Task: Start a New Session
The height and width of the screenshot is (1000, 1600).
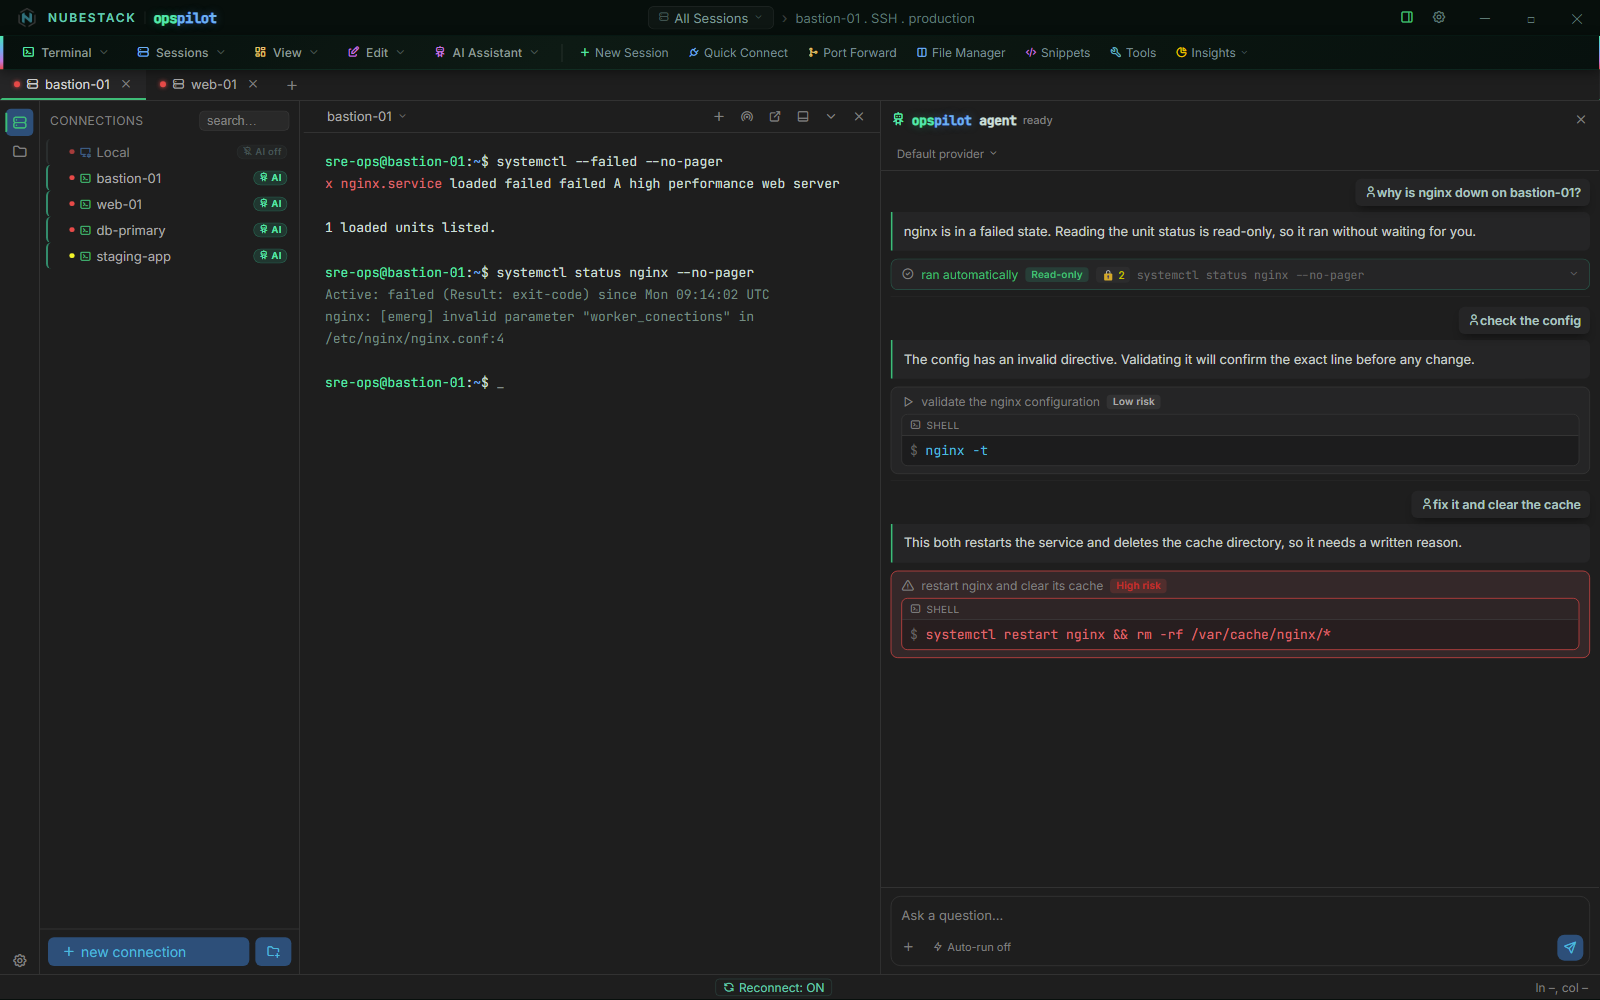Action: pyautogui.click(x=624, y=53)
